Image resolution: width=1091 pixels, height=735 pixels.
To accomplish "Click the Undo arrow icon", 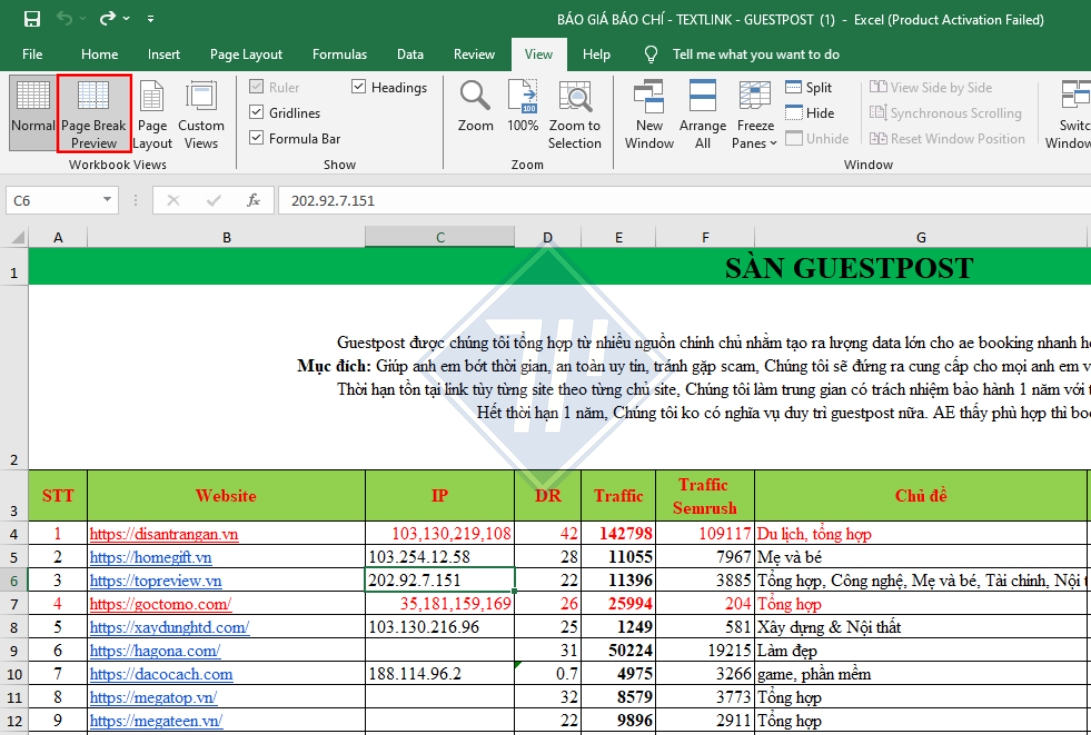I will coord(64,19).
